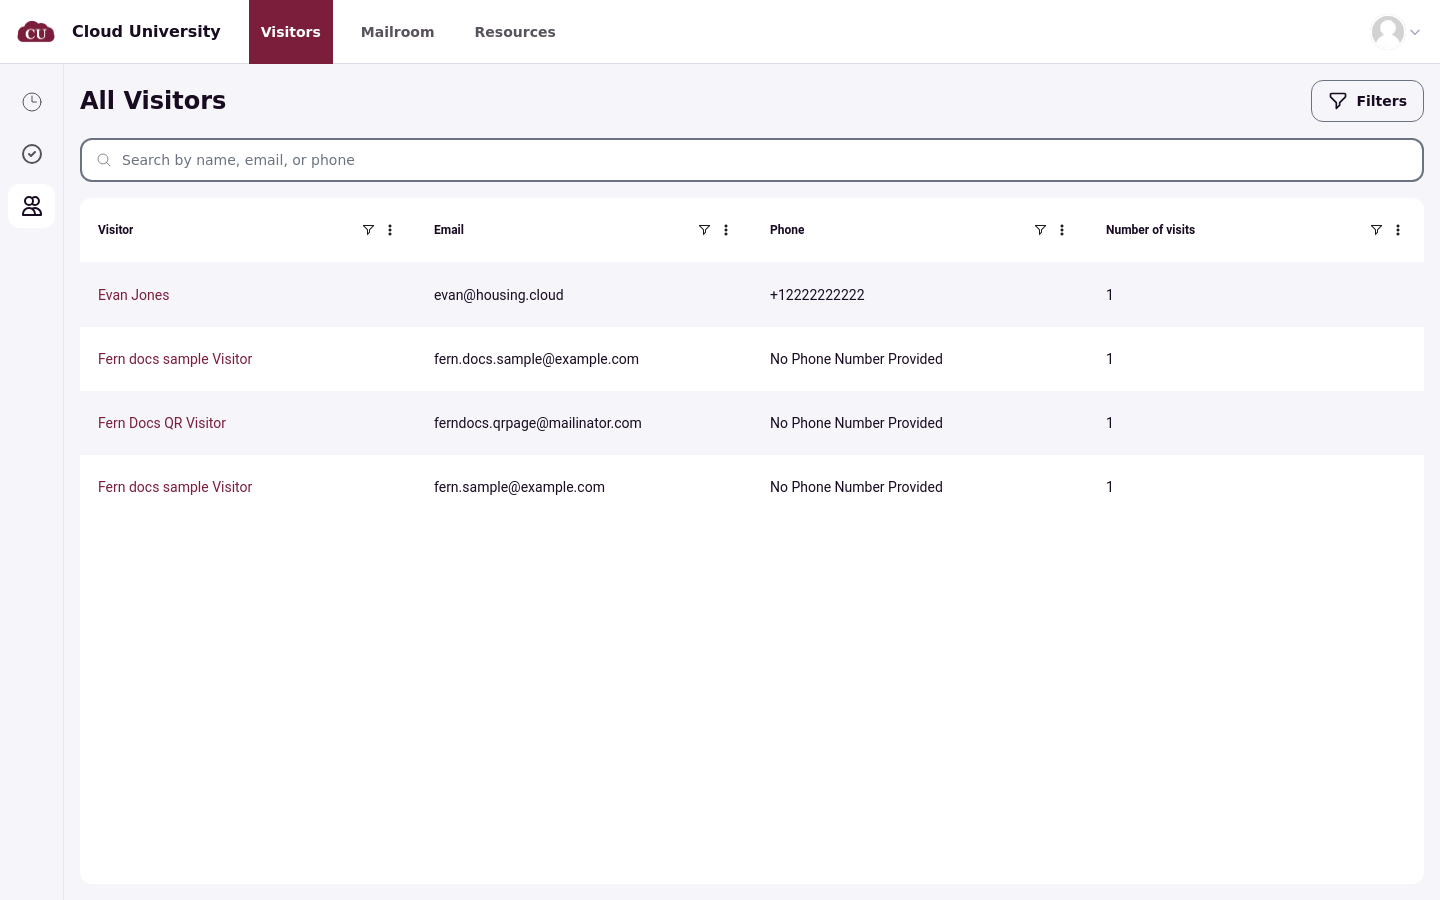Image resolution: width=1440 pixels, height=900 pixels.
Task: Click the Cloud University CU logo
Action: coord(36,32)
